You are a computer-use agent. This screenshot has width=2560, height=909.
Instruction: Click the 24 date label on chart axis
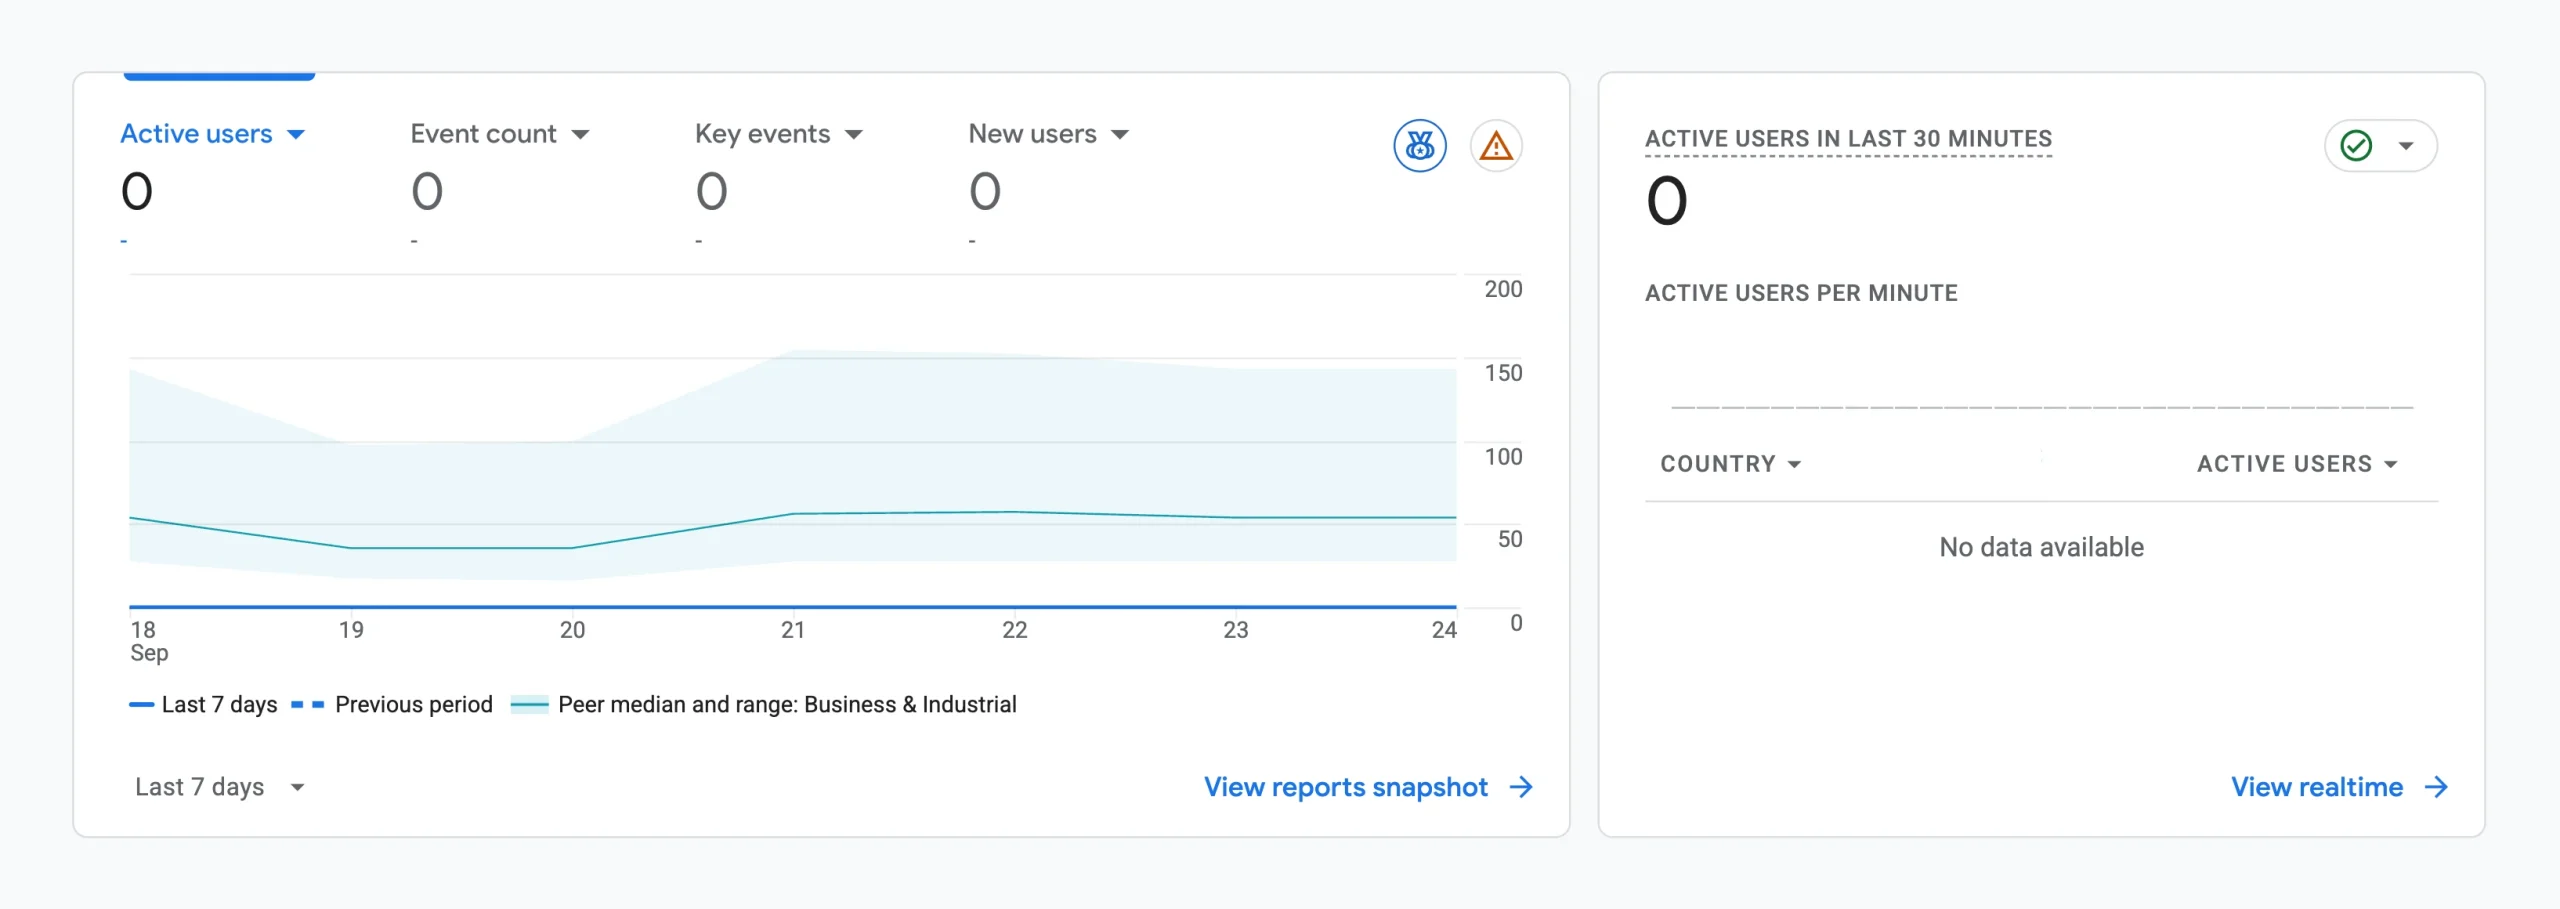click(1444, 630)
